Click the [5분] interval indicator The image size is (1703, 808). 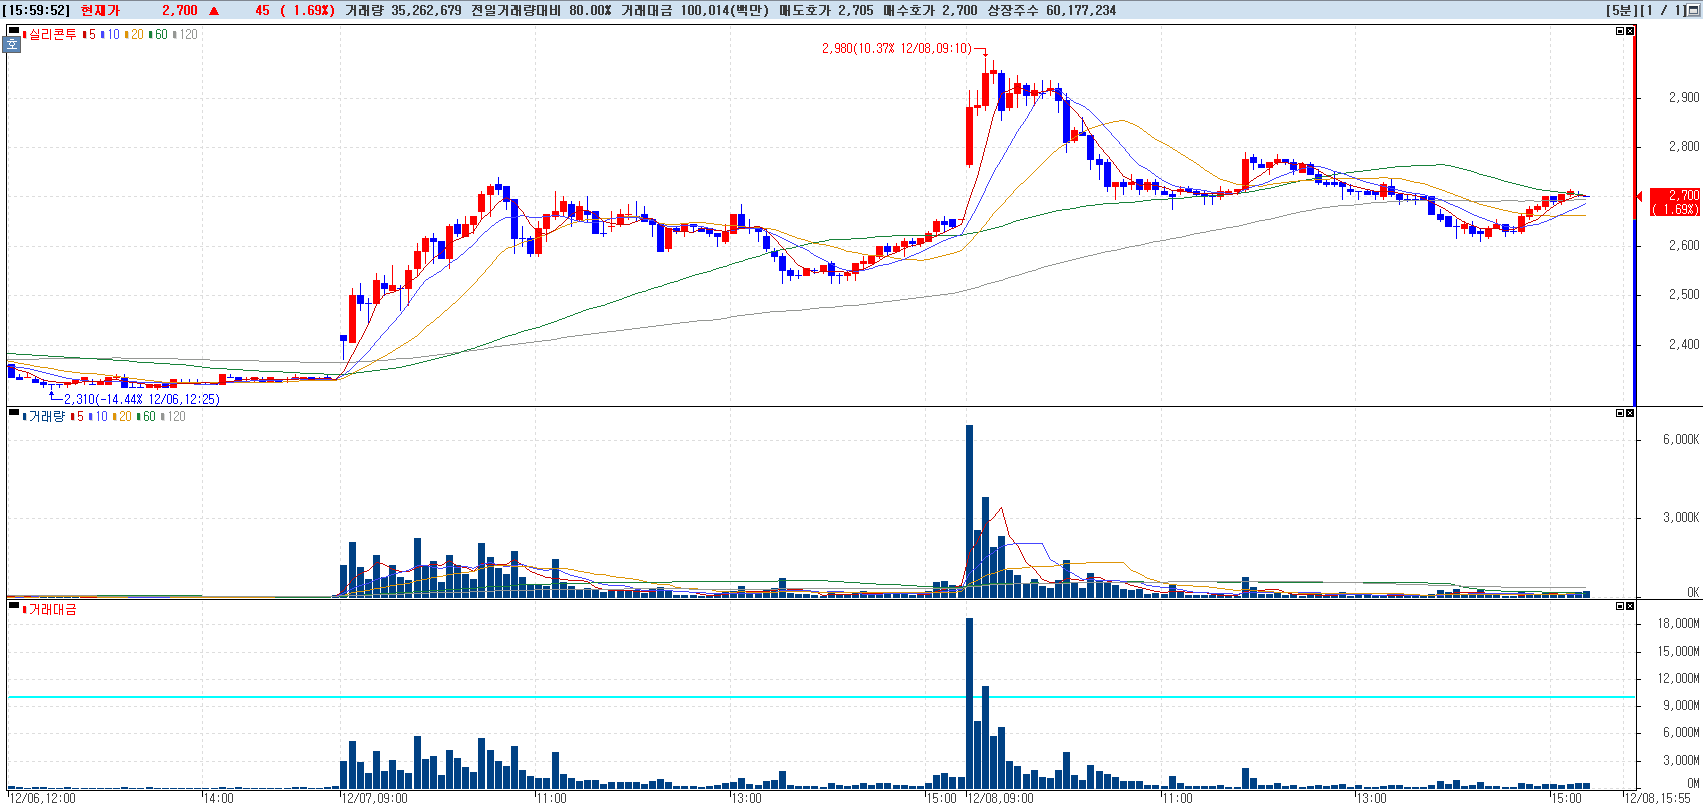click(x=1621, y=10)
